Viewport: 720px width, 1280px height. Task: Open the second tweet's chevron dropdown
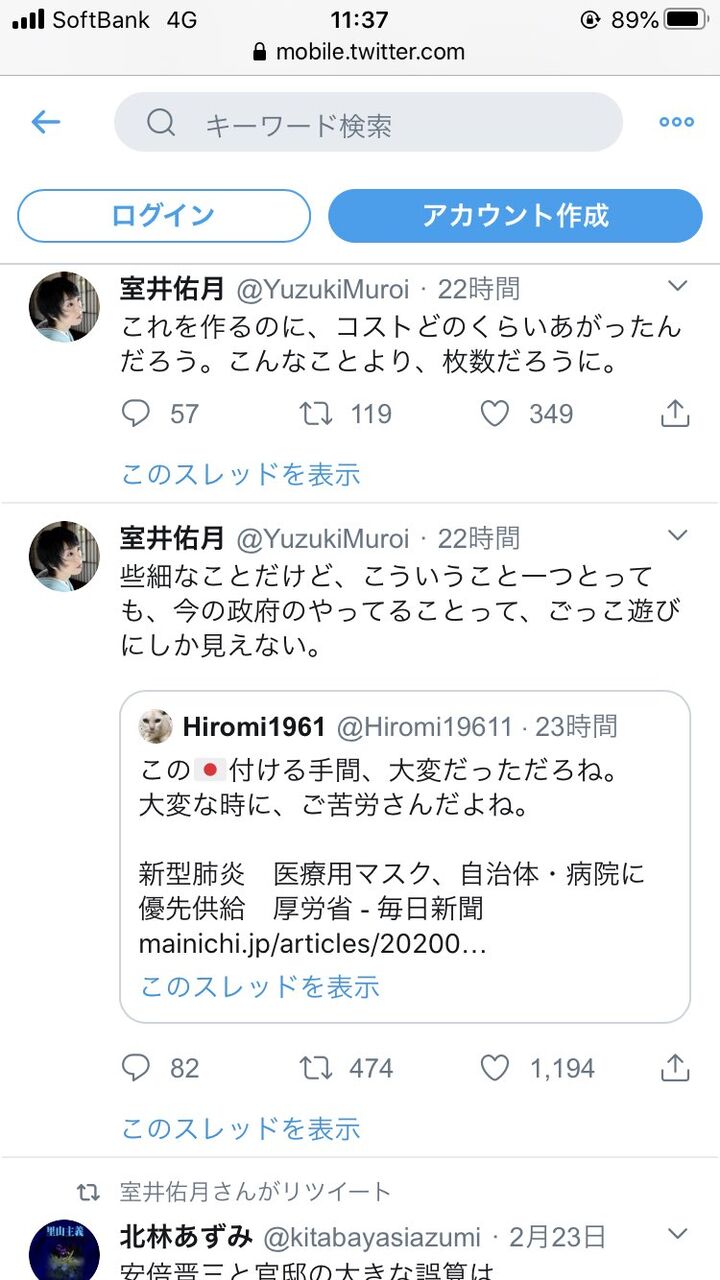coord(677,535)
